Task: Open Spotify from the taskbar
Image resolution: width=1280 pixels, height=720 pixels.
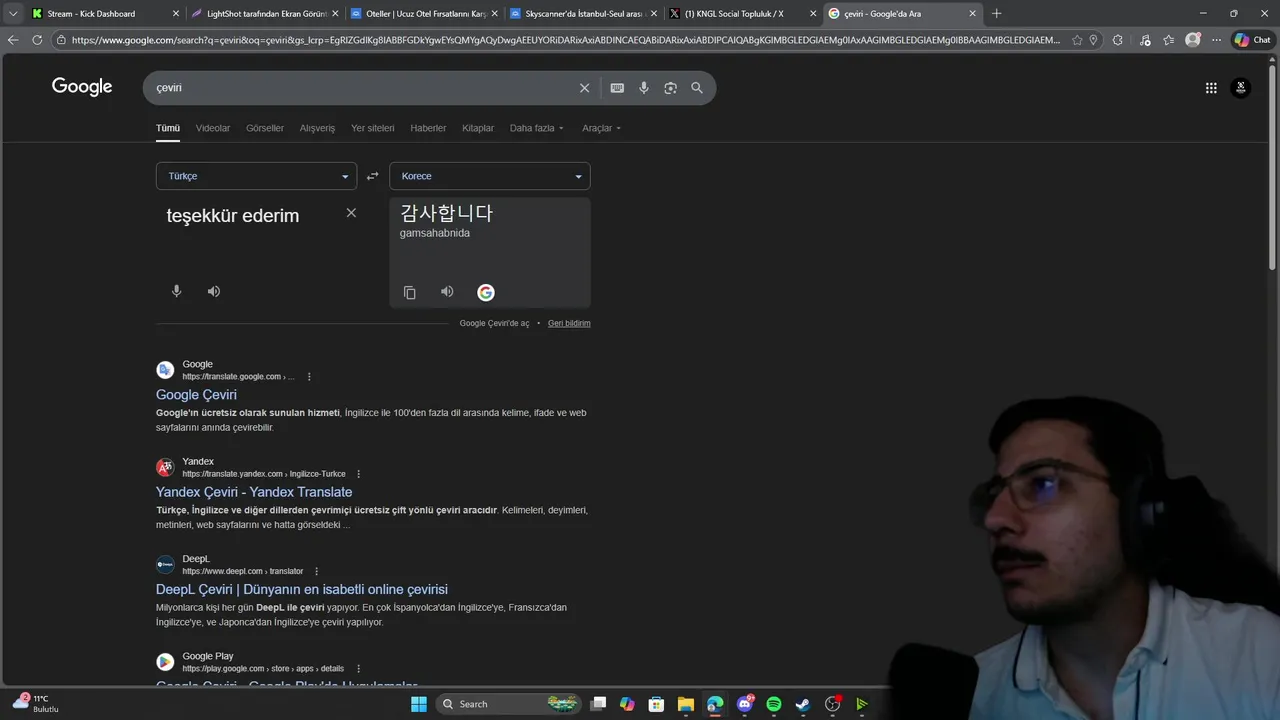Action: click(x=773, y=704)
